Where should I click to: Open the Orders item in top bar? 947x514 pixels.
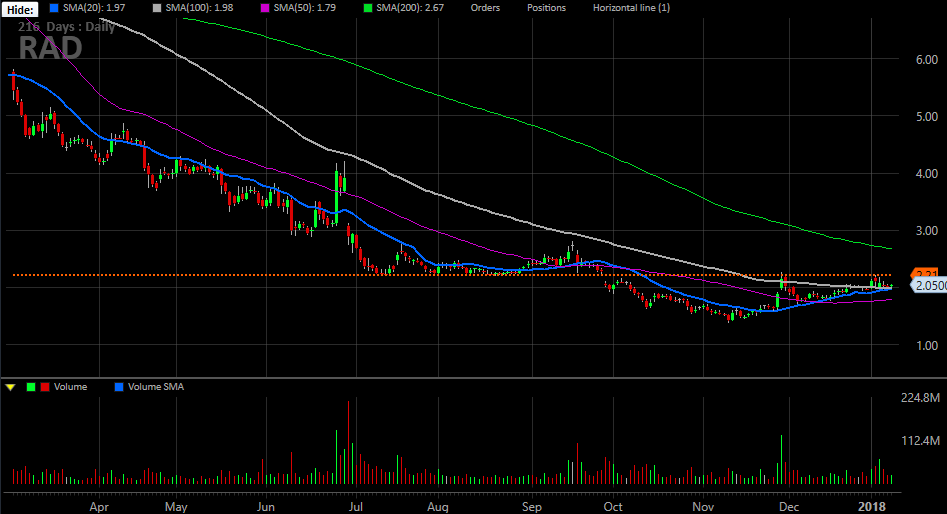click(485, 8)
